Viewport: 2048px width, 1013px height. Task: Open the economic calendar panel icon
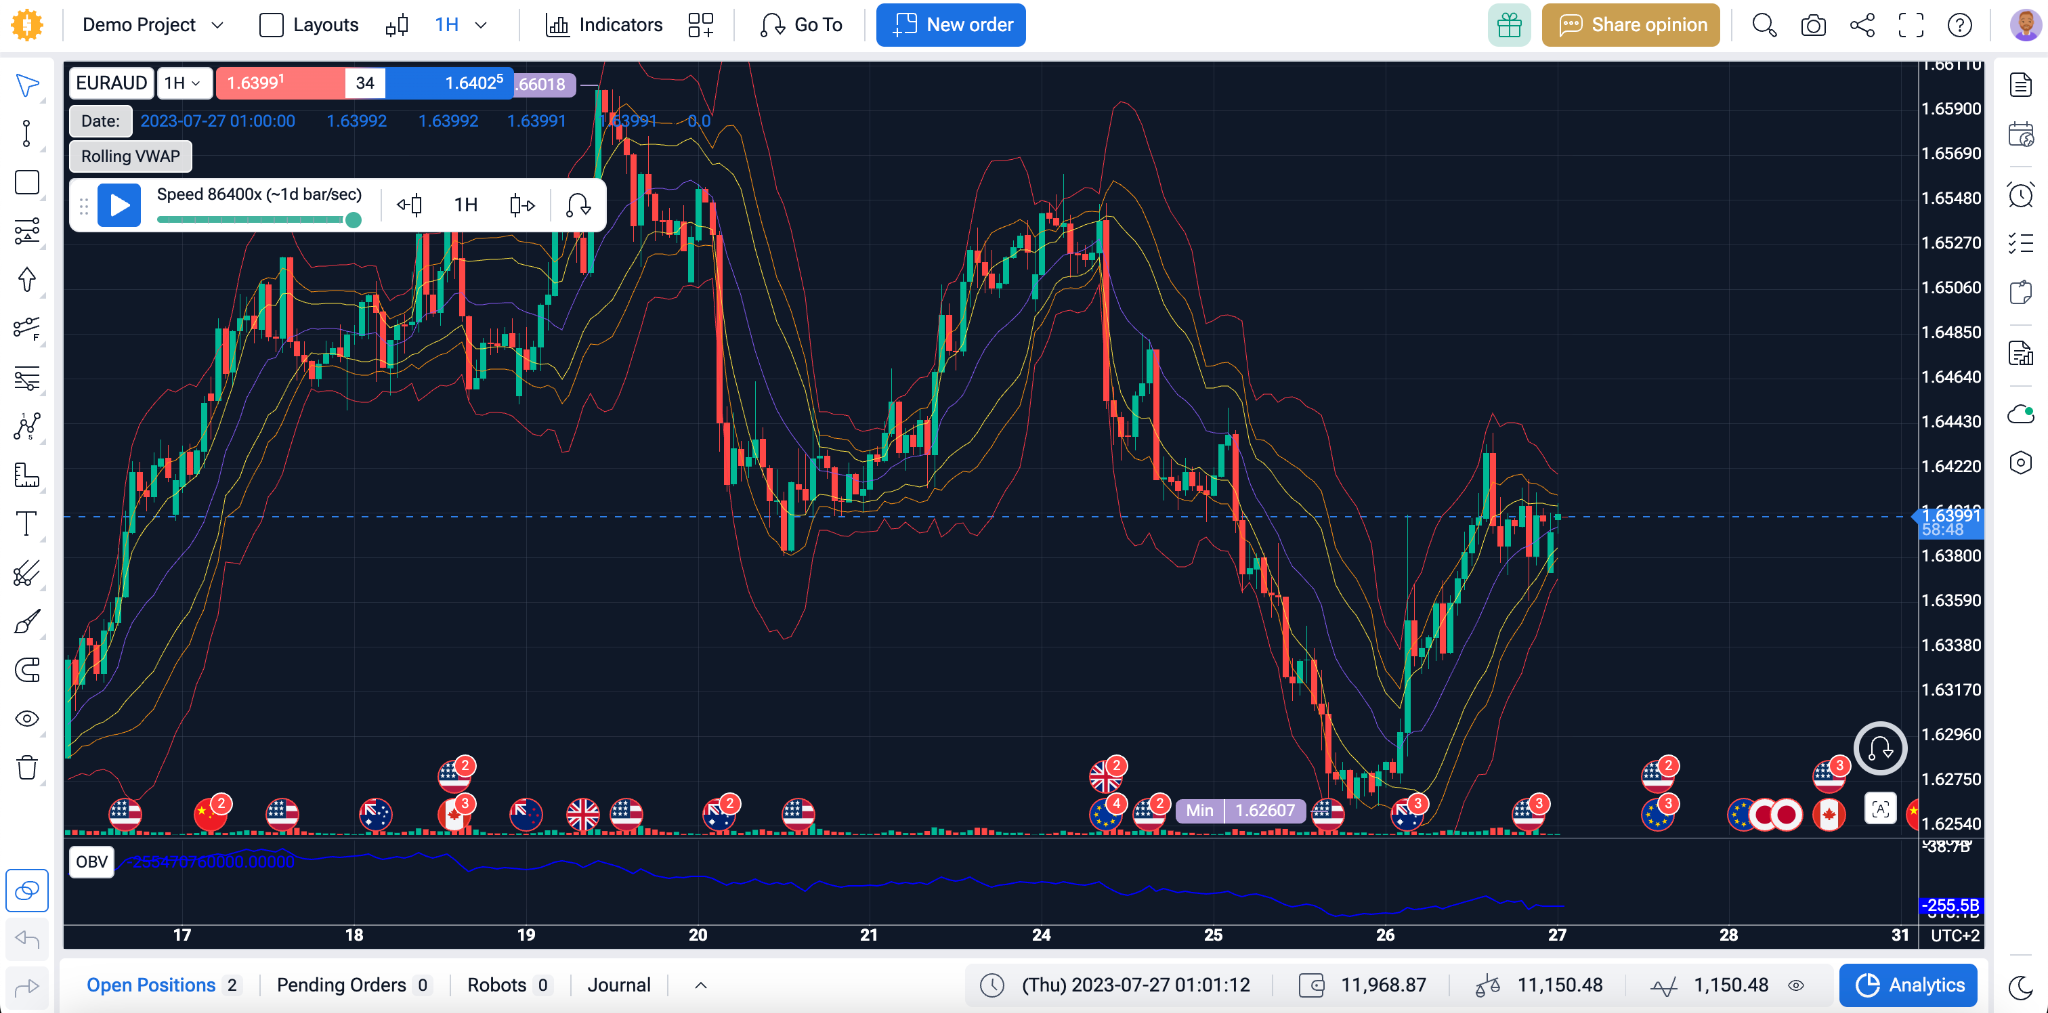2021,134
